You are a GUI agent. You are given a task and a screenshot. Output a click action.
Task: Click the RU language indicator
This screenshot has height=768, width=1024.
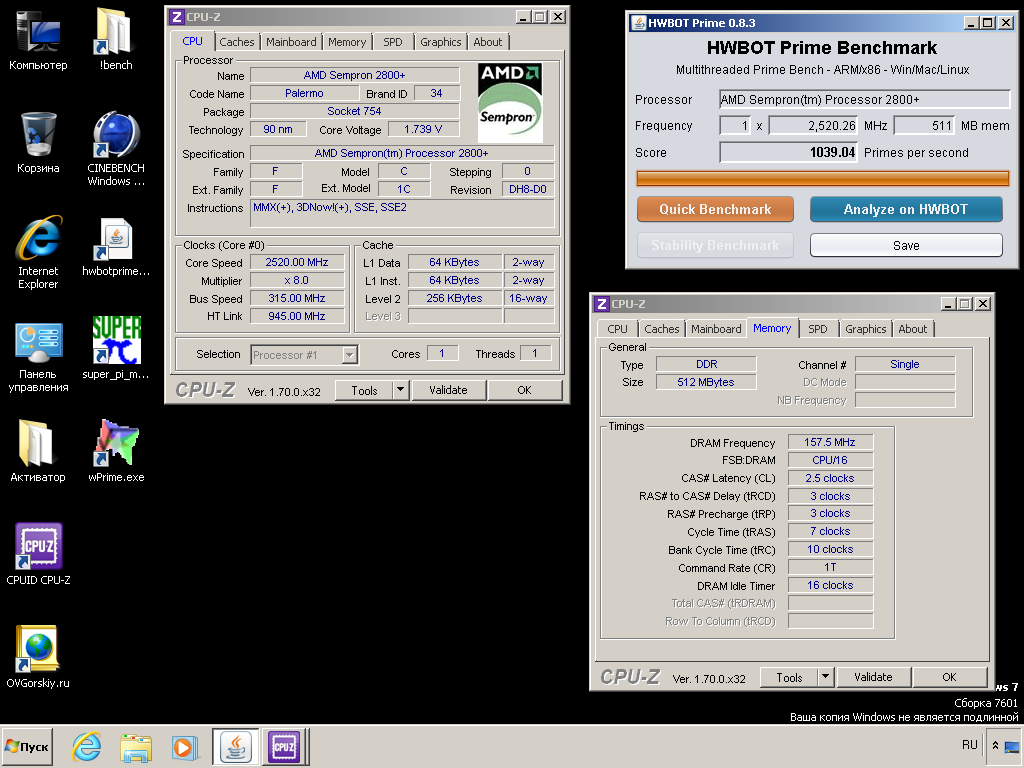click(970, 744)
